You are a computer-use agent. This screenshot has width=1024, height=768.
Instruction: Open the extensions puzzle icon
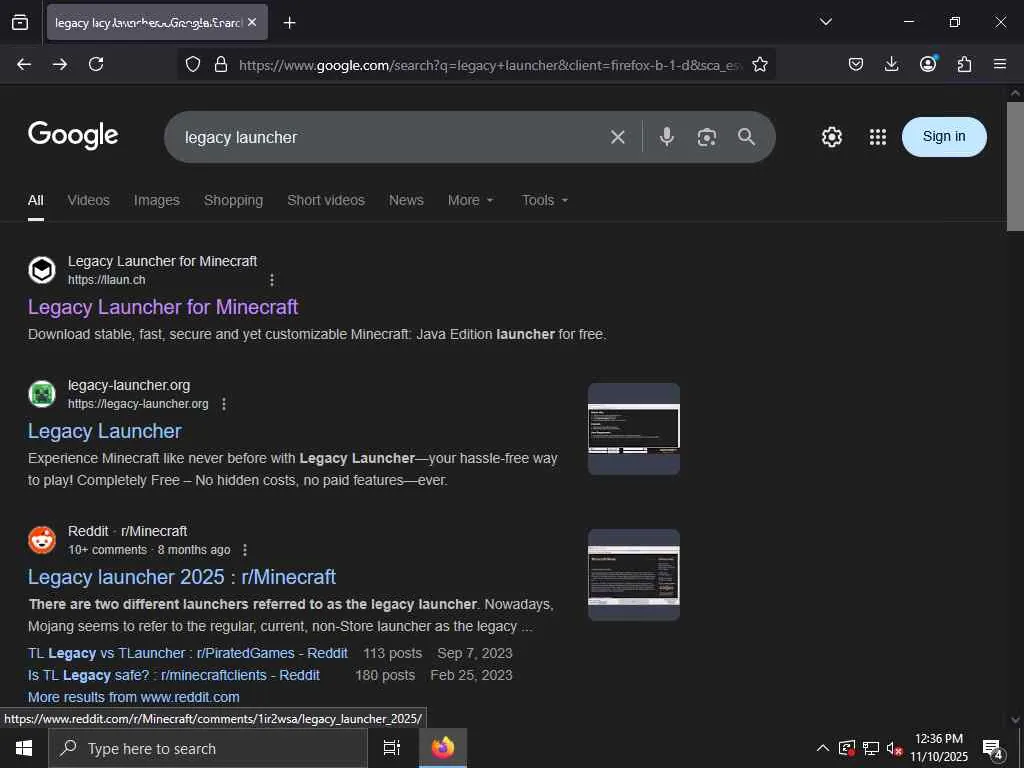point(964,64)
